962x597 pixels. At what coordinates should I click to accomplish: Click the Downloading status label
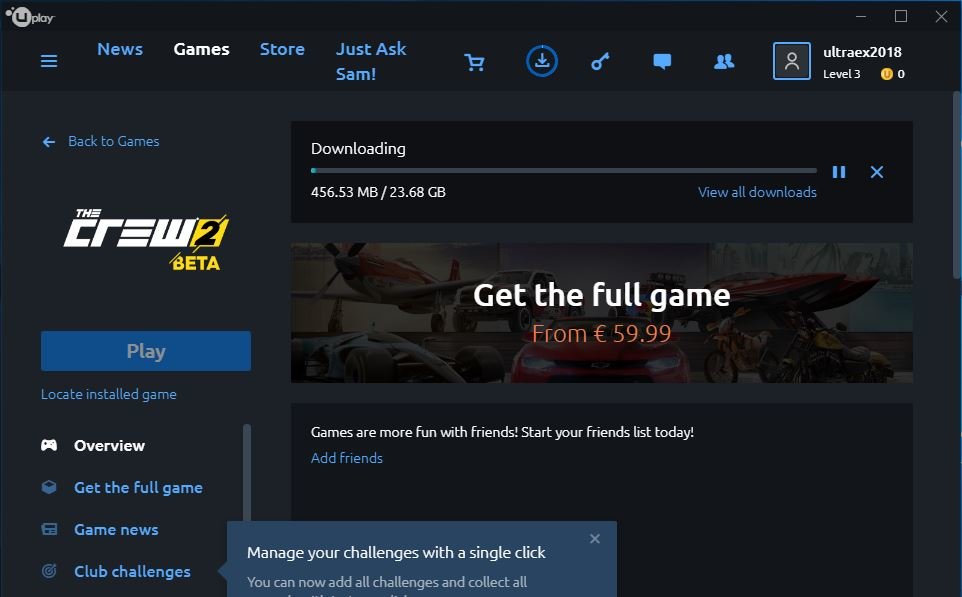point(358,148)
